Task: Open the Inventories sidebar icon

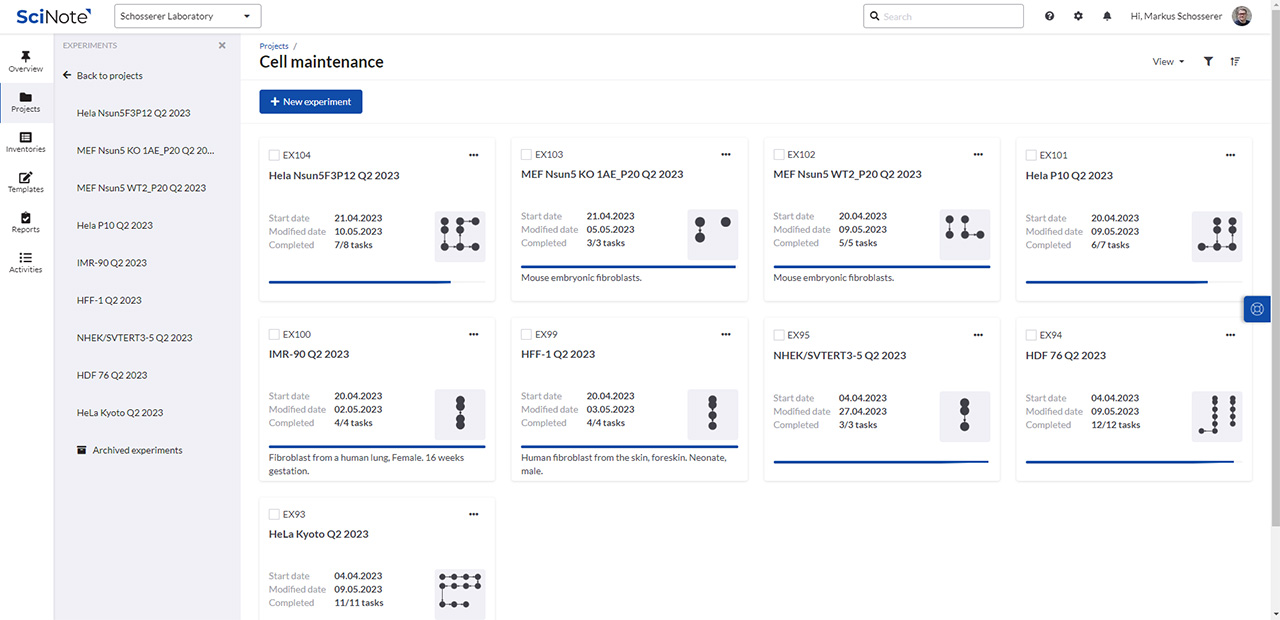Action: (x=26, y=142)
